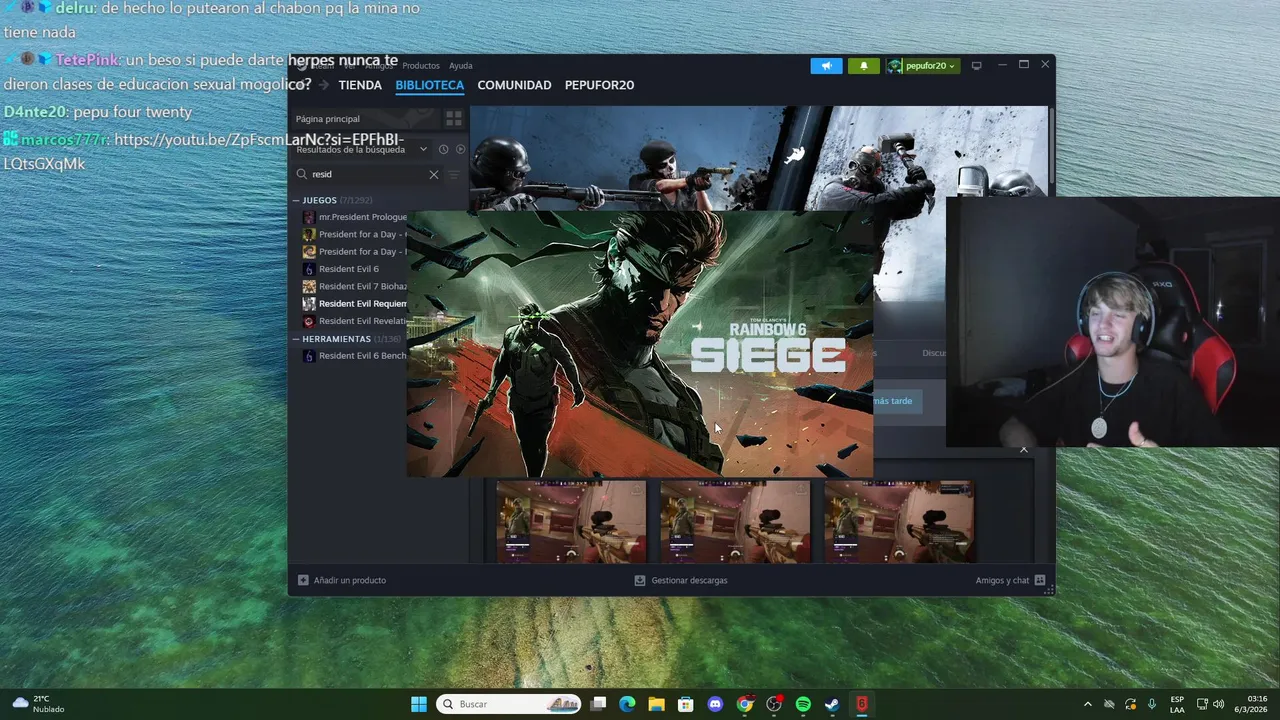Open Discord from taskbar

click(x=715, y=704)
